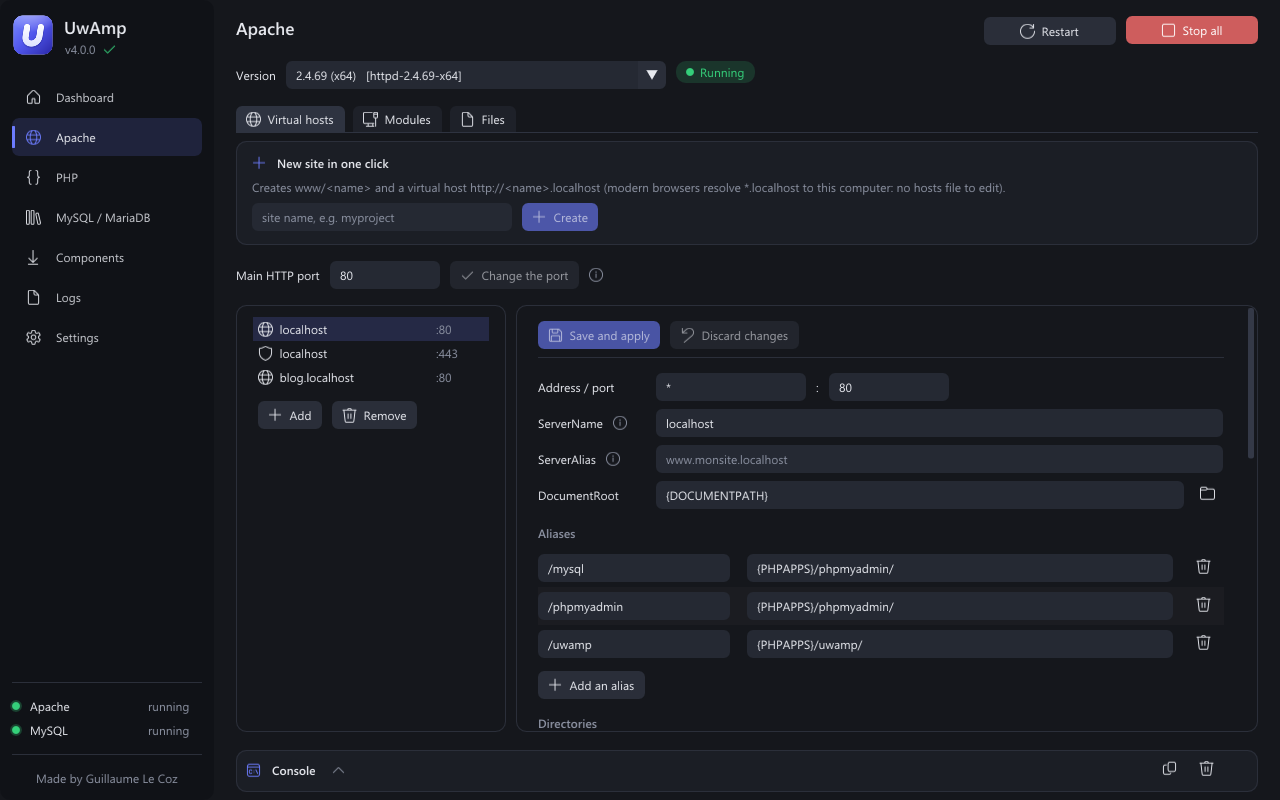Open Settings from the sidebar
This screenshot has height=800, width=1280.
[x=107, y=338]
